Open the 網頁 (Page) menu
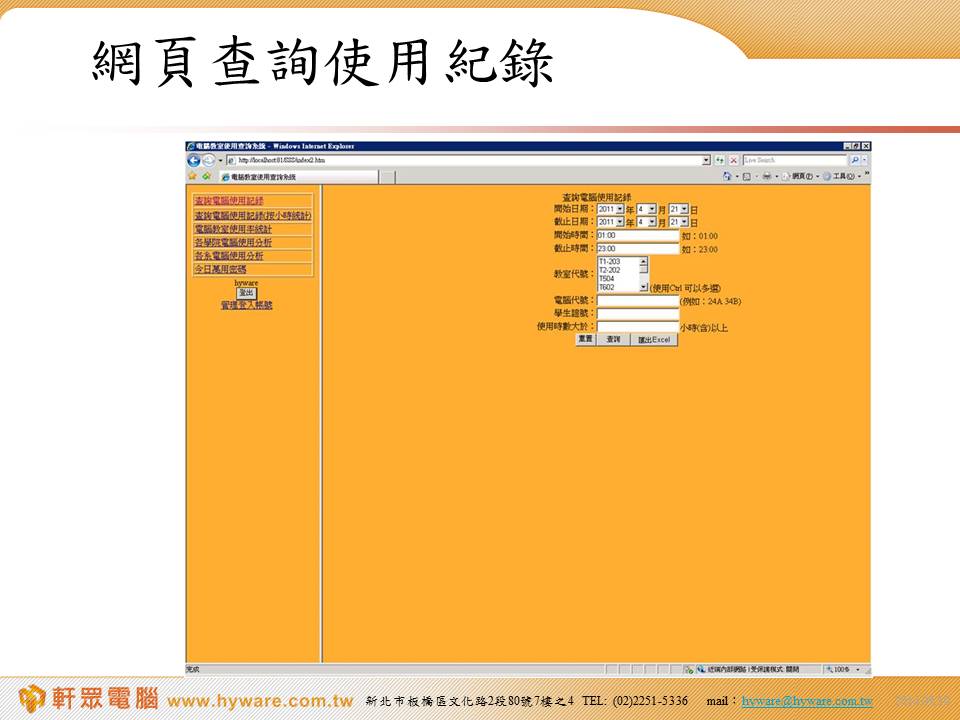 pos(804,176)
